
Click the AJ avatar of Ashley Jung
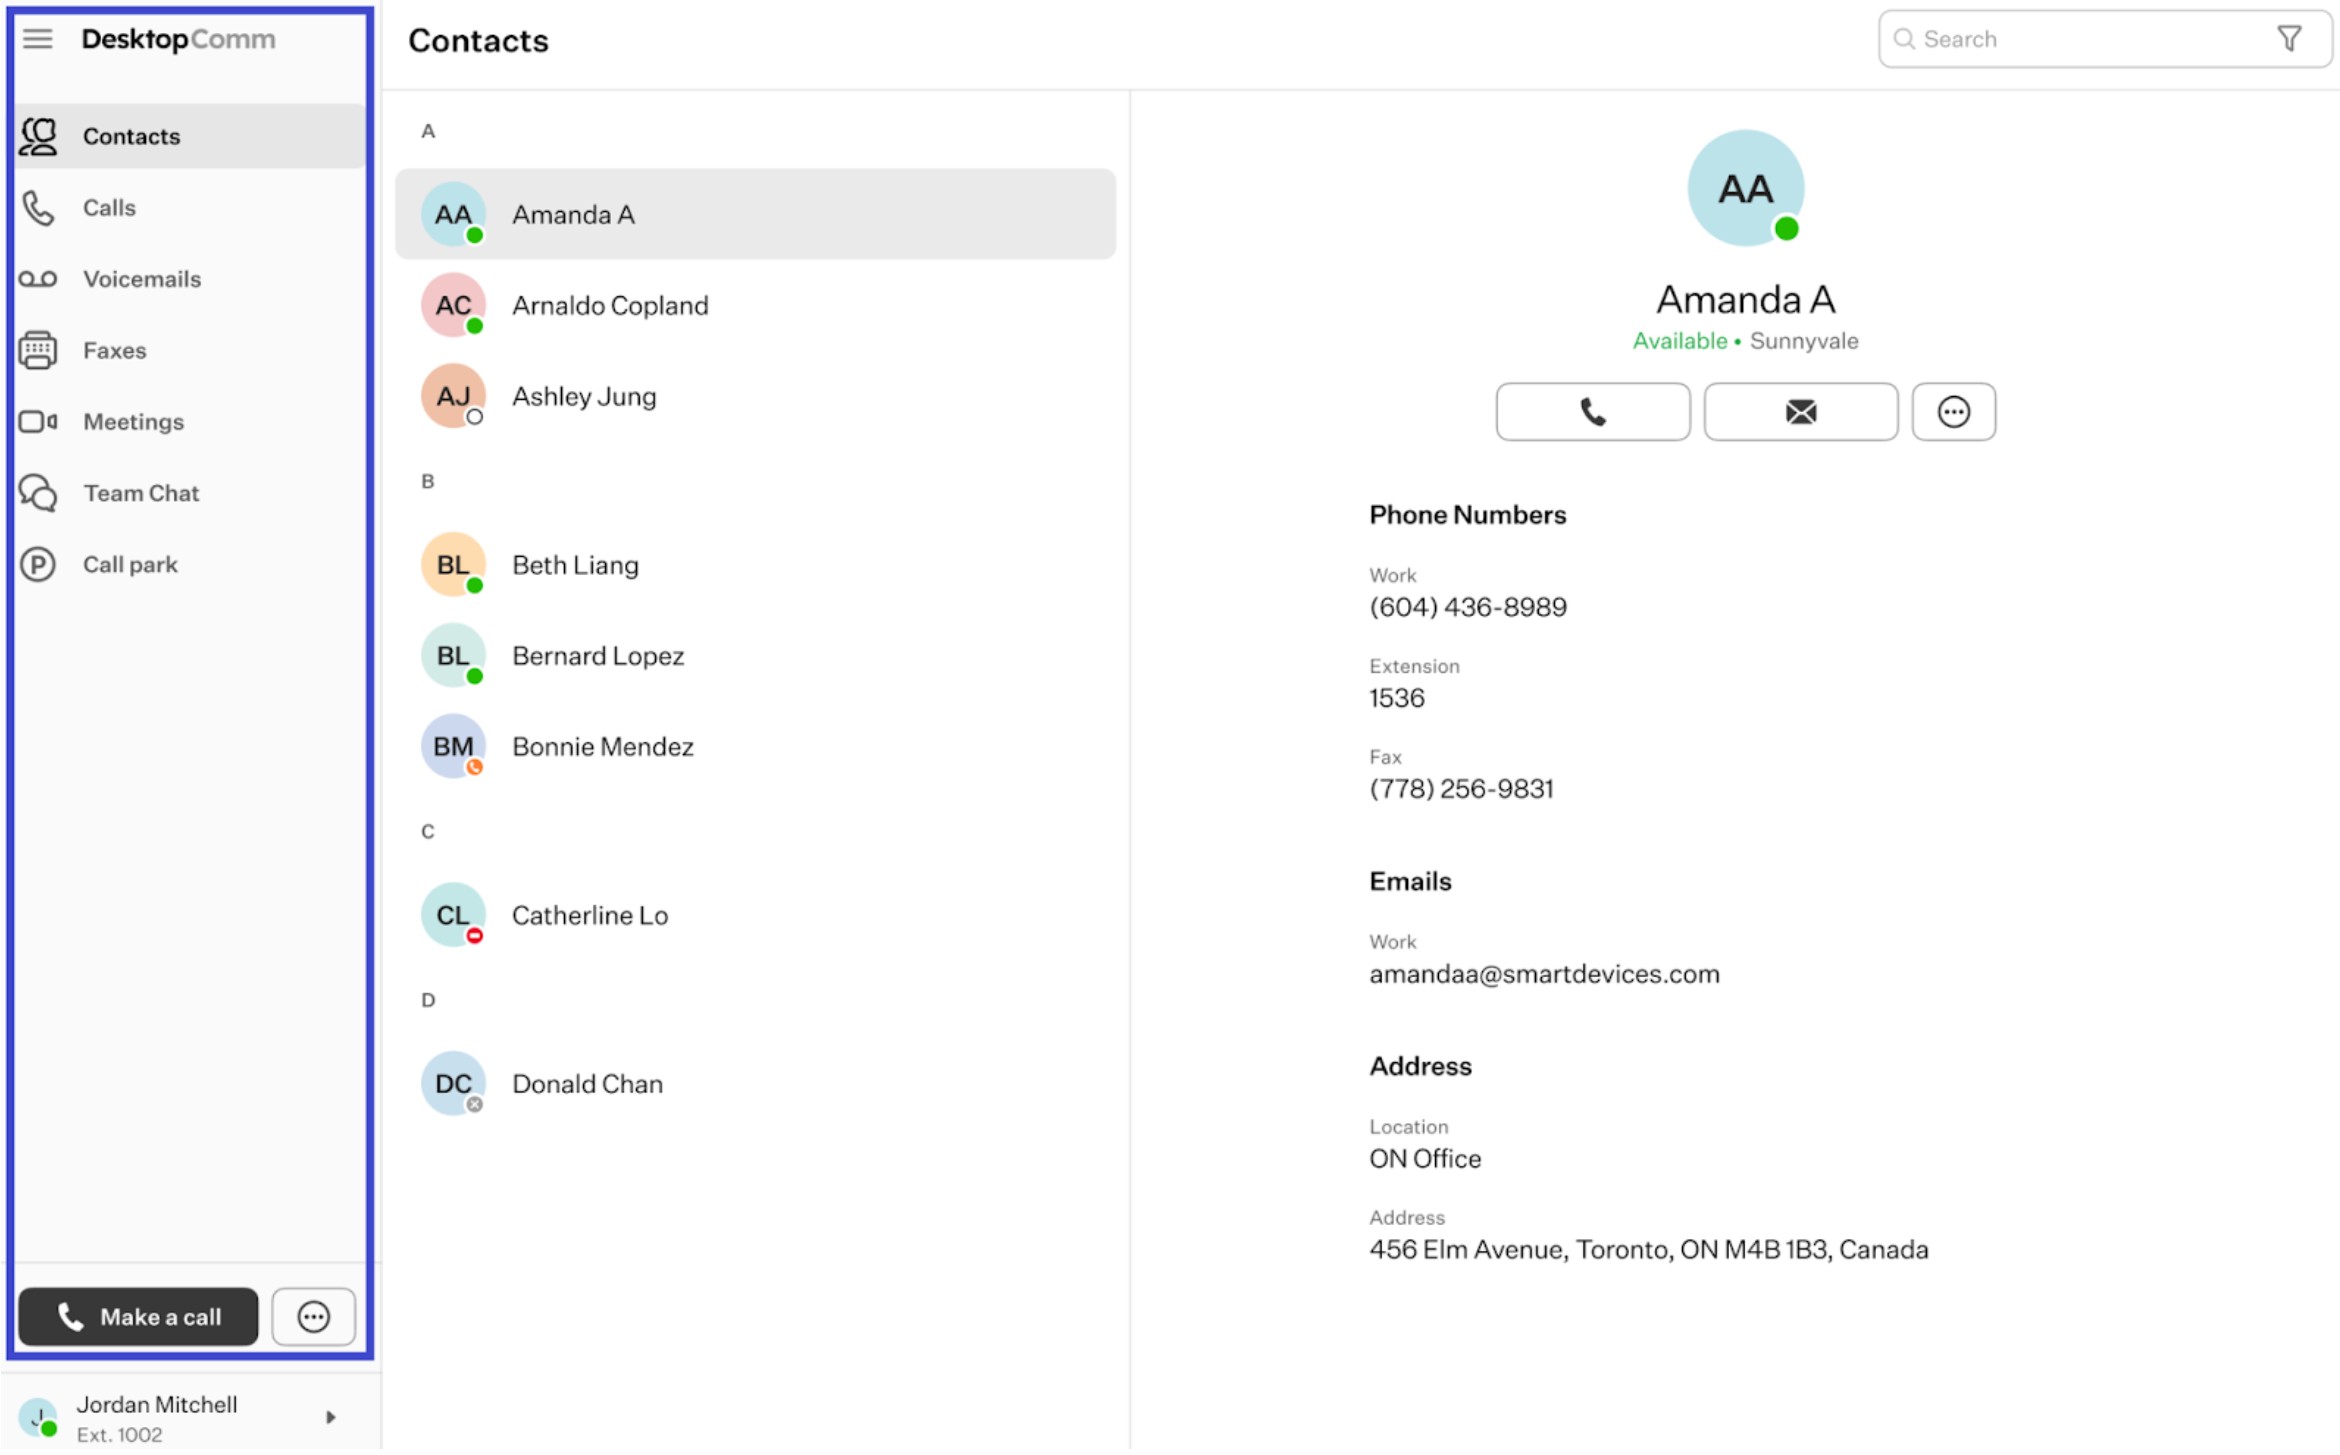[x=453, y=396]
